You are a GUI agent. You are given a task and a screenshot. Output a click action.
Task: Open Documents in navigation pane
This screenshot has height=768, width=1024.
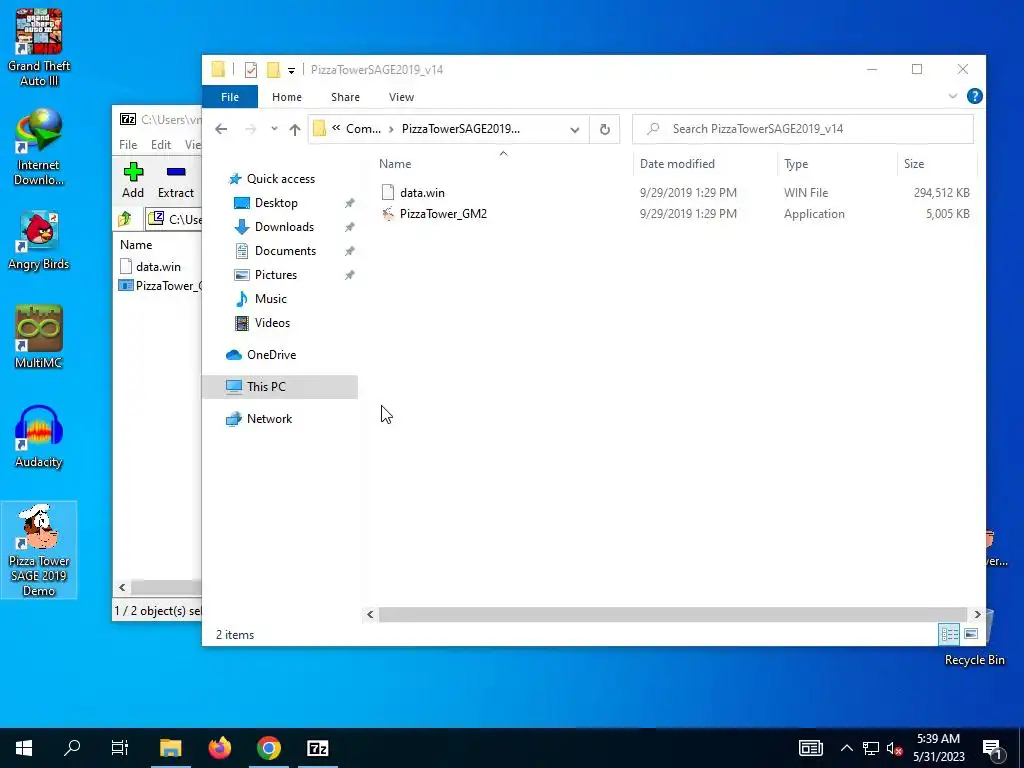tap(285, 251)
